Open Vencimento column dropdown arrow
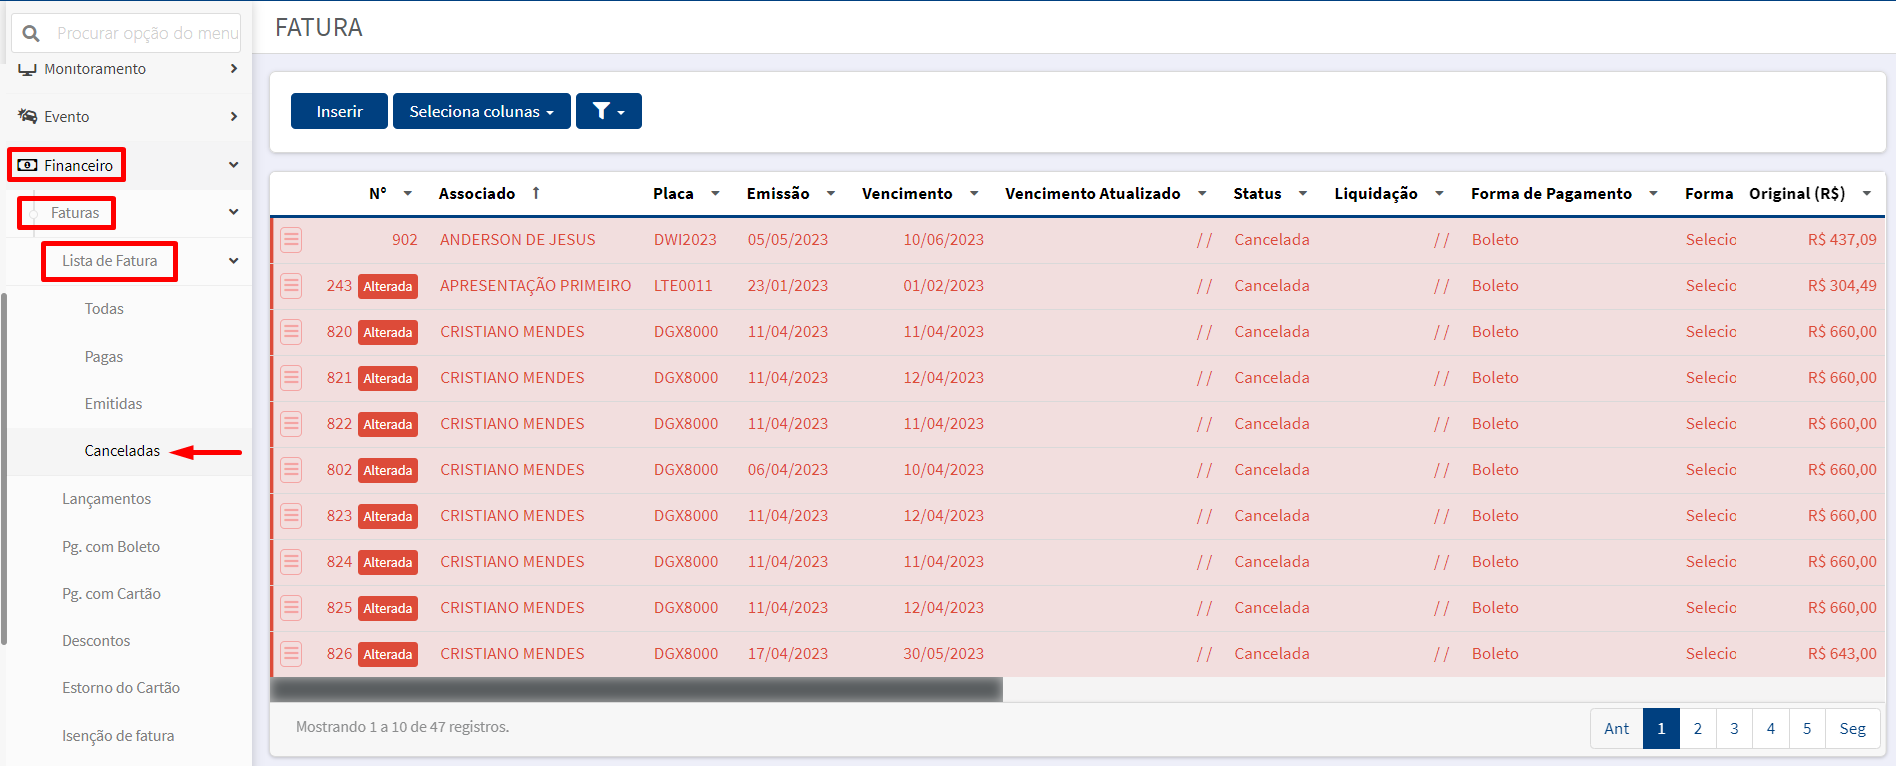 point(974,194)
